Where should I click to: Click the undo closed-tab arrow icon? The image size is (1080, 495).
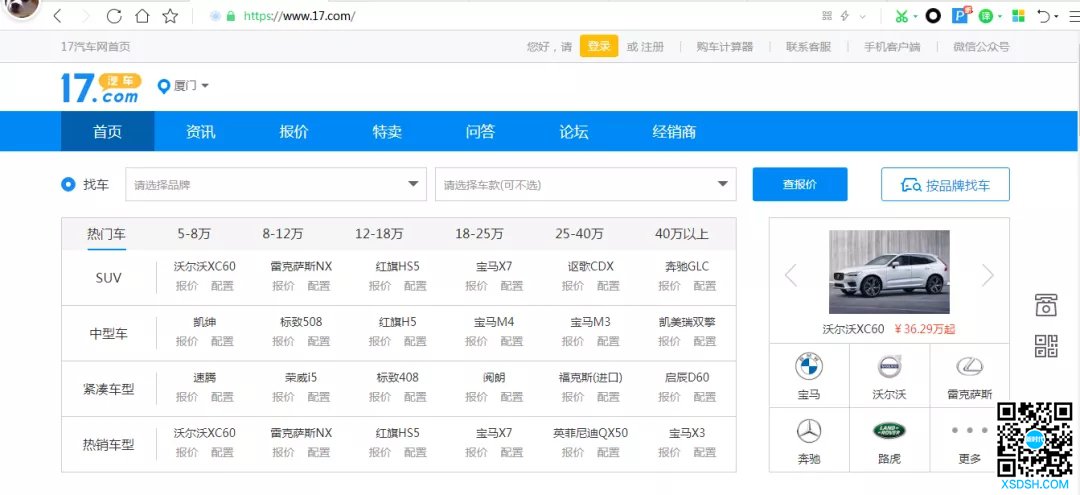[x=1044, y=16]
